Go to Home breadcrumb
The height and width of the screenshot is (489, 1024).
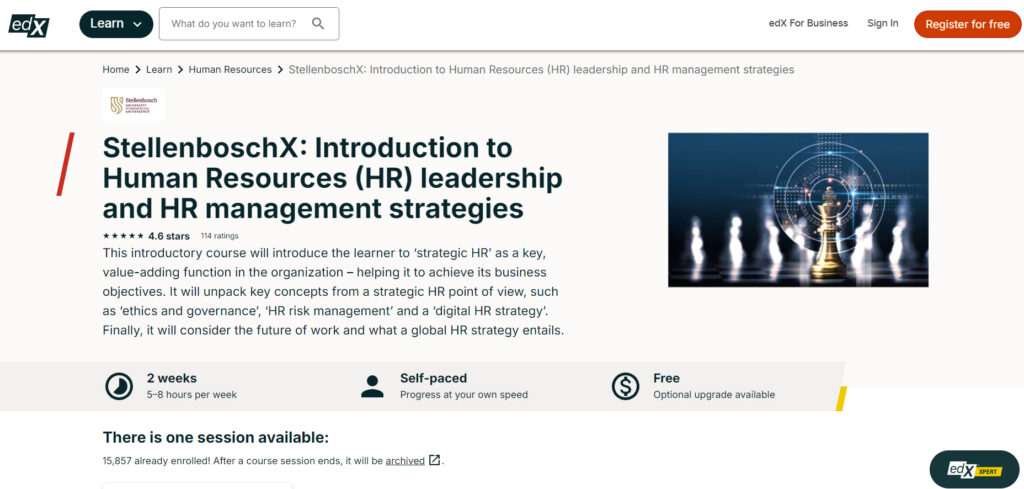(116, 69)
